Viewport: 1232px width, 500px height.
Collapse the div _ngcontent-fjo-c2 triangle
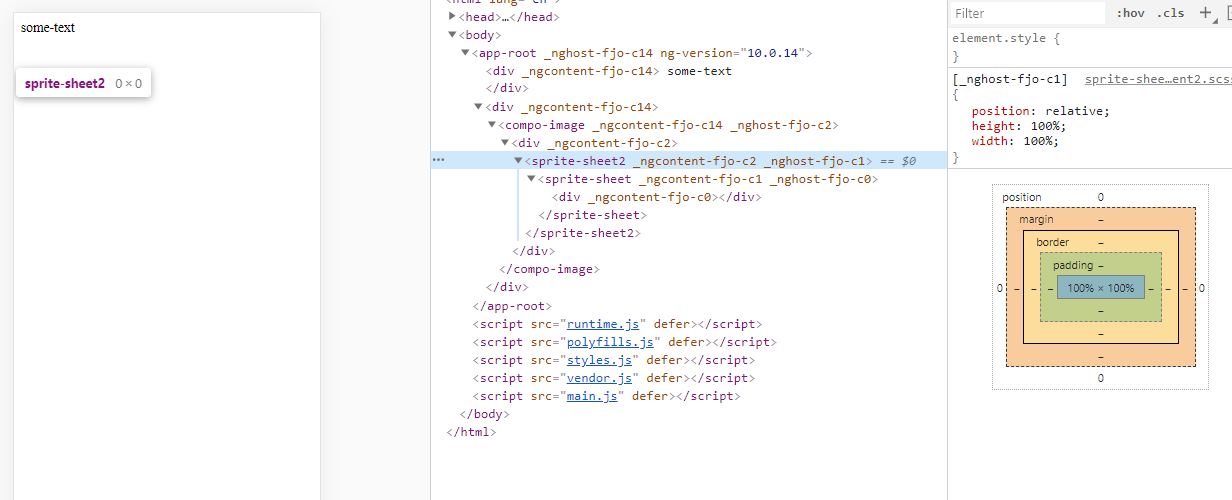[x=505, y=143]
